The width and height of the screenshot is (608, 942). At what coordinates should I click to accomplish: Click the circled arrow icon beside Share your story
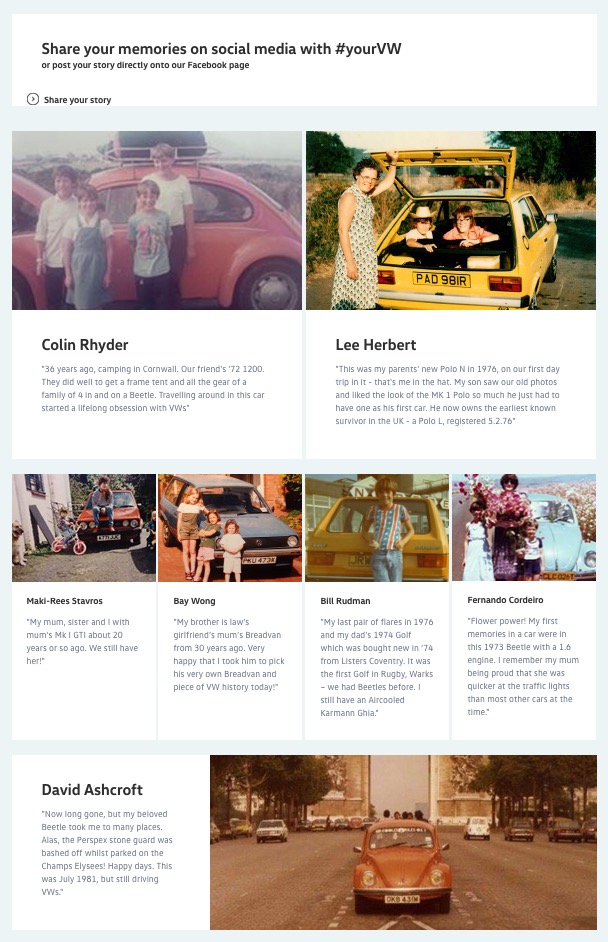(33, 99)
